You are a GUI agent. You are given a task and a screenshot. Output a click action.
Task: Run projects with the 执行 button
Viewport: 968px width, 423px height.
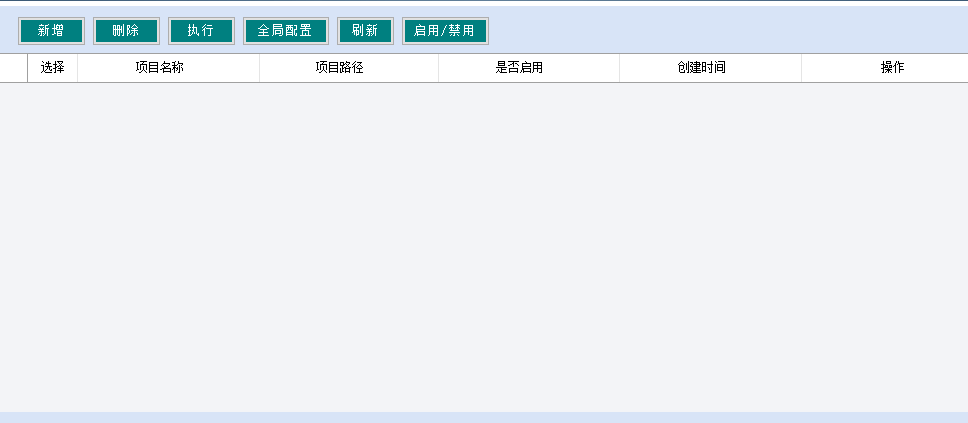(x=201, y=31)
